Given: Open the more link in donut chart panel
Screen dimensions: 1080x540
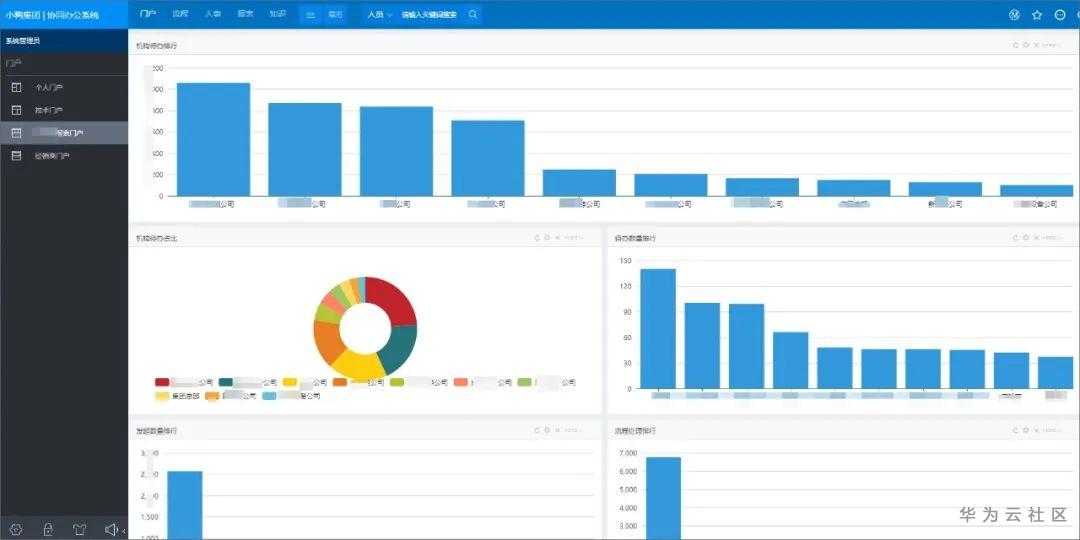Looking at the screenshot, I should click(573, 238).
